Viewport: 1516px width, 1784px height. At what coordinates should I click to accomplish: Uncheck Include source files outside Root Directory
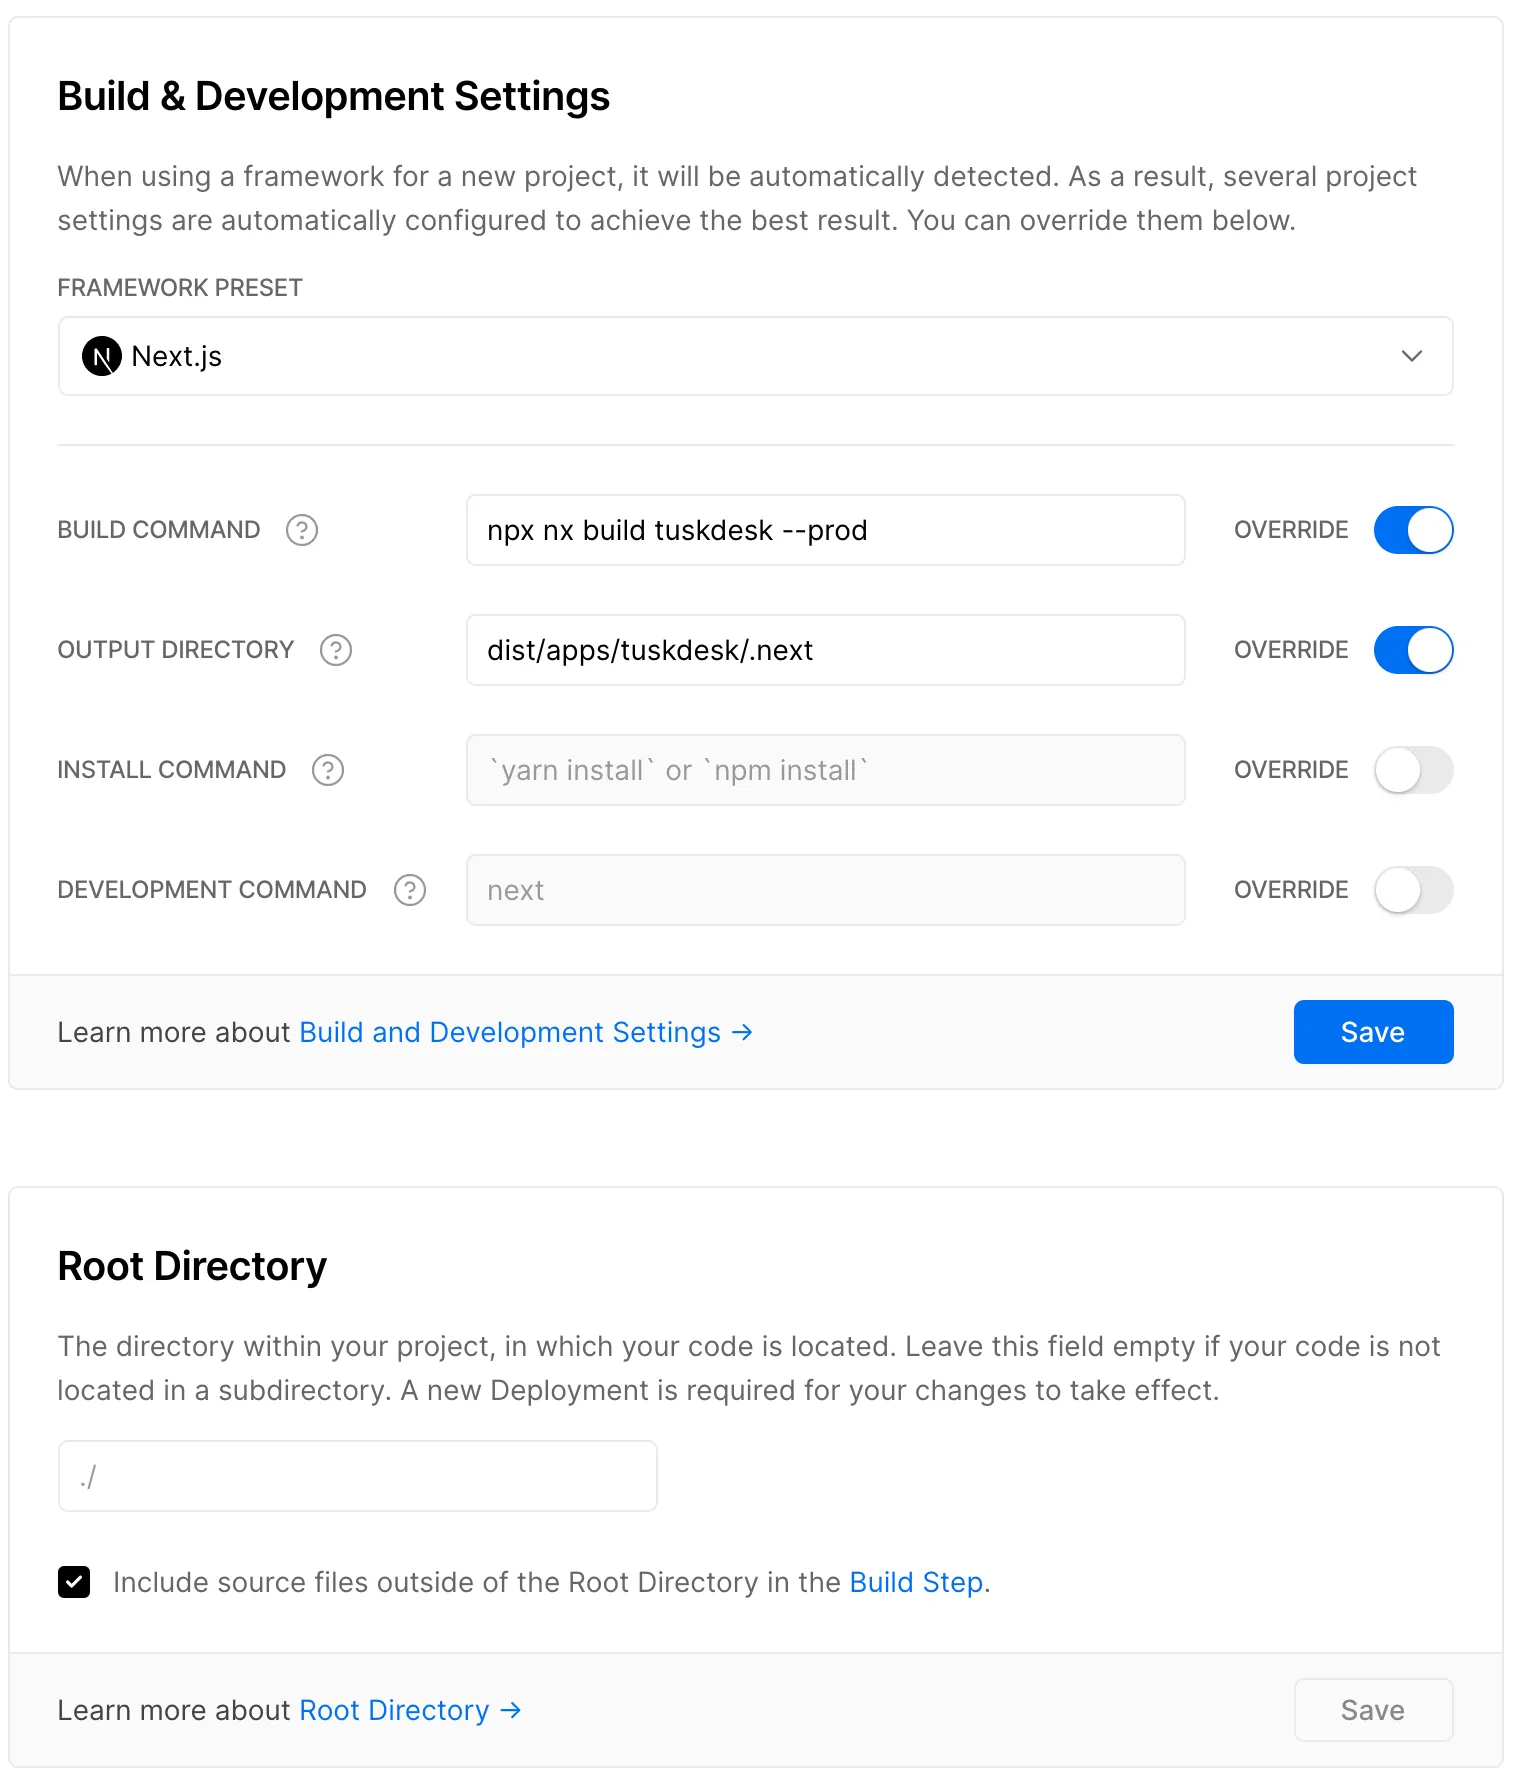(74, 1582)
